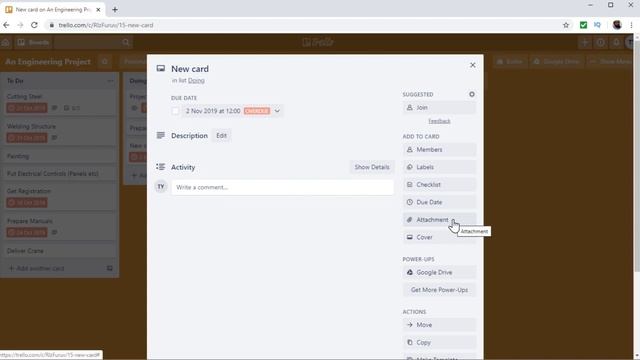This screenshot has height=360, width=640.
Task: Open the Prepare Manuals card
Action: tap(60, 227)
